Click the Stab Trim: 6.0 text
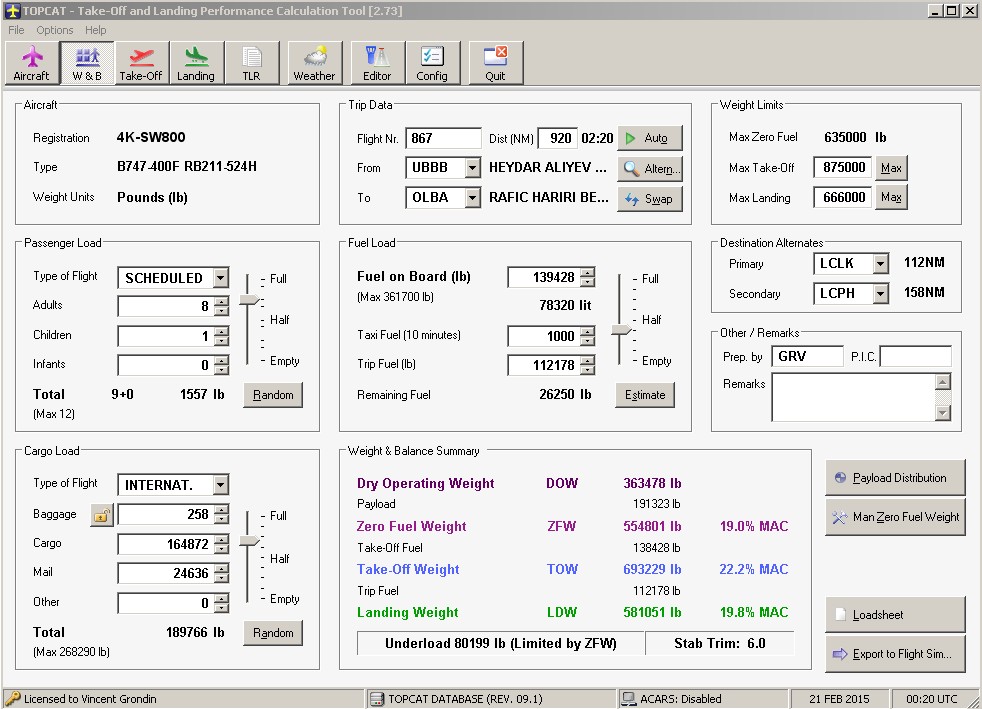 coord(720,644)
